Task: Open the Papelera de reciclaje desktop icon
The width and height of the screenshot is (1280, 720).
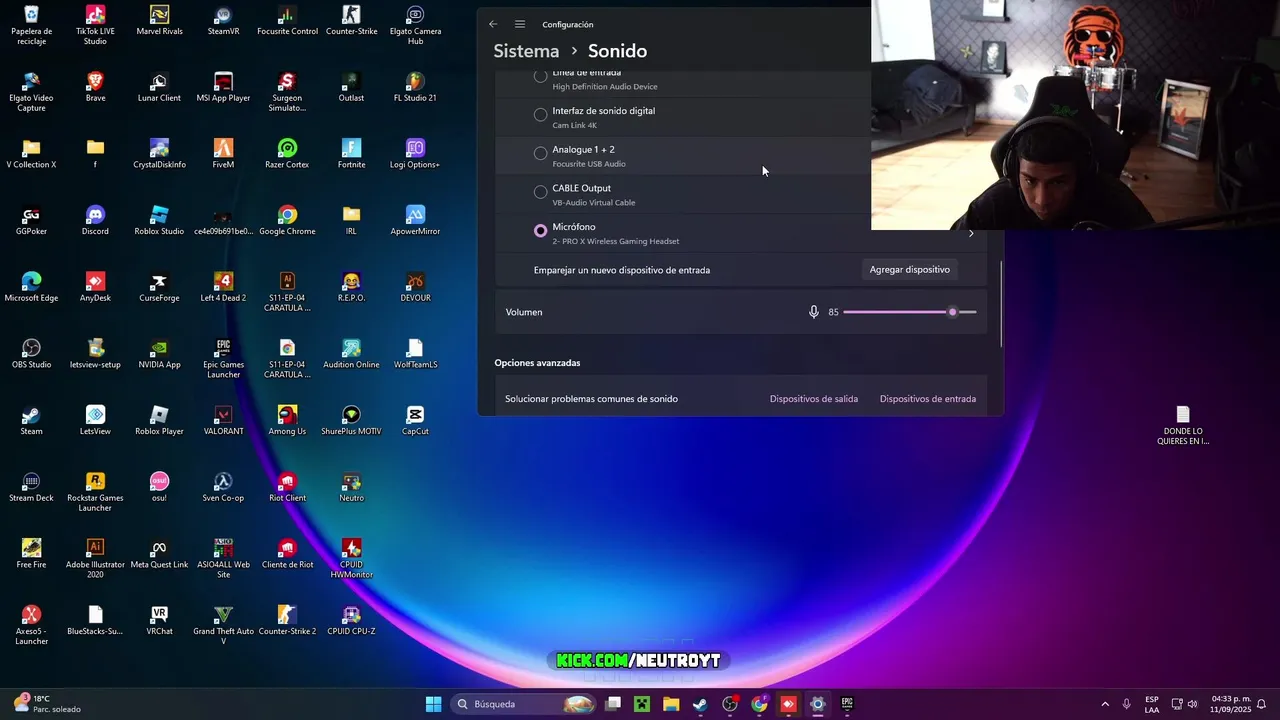Action: point(31,25)
